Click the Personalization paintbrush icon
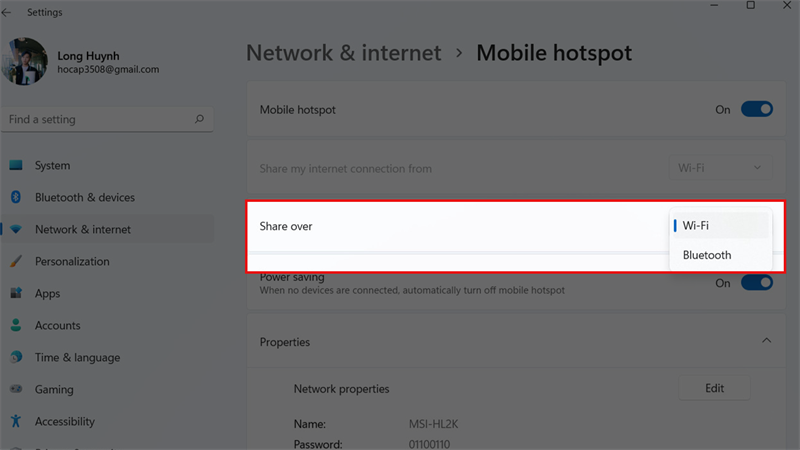Screen dimensions: 800x450 tap(16, 262)
